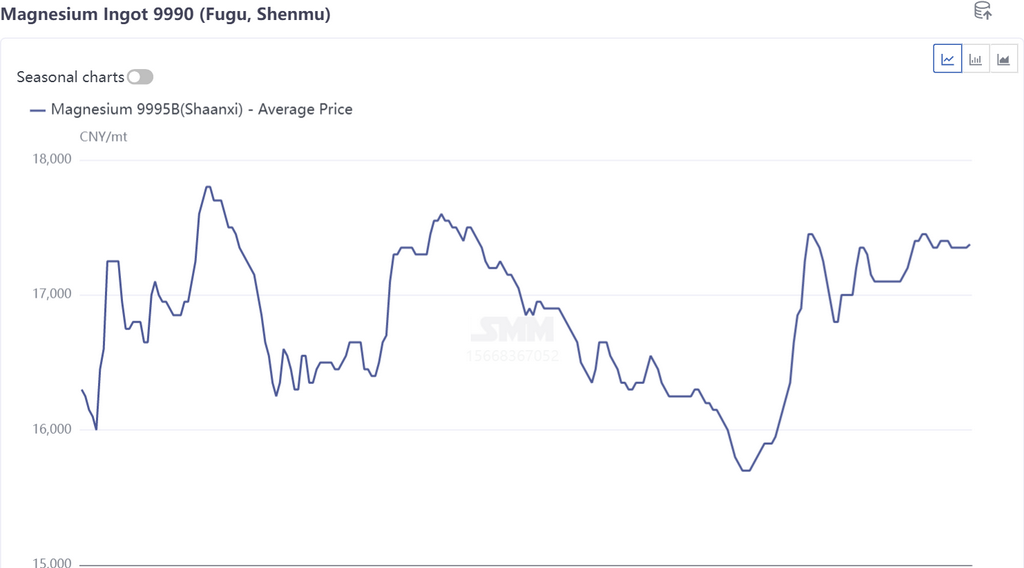The height and width of the screenshot is (568, 1024).
Task: Click the blue legend line marker
Action: [38, 110]
